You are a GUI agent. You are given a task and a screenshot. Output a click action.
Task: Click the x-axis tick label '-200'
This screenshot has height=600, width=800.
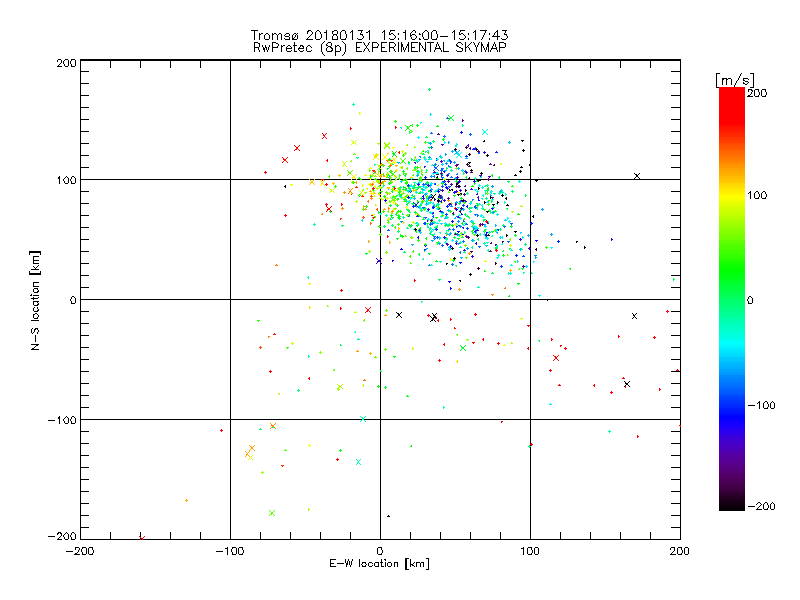pyautogui.click(x=80, y=551)
